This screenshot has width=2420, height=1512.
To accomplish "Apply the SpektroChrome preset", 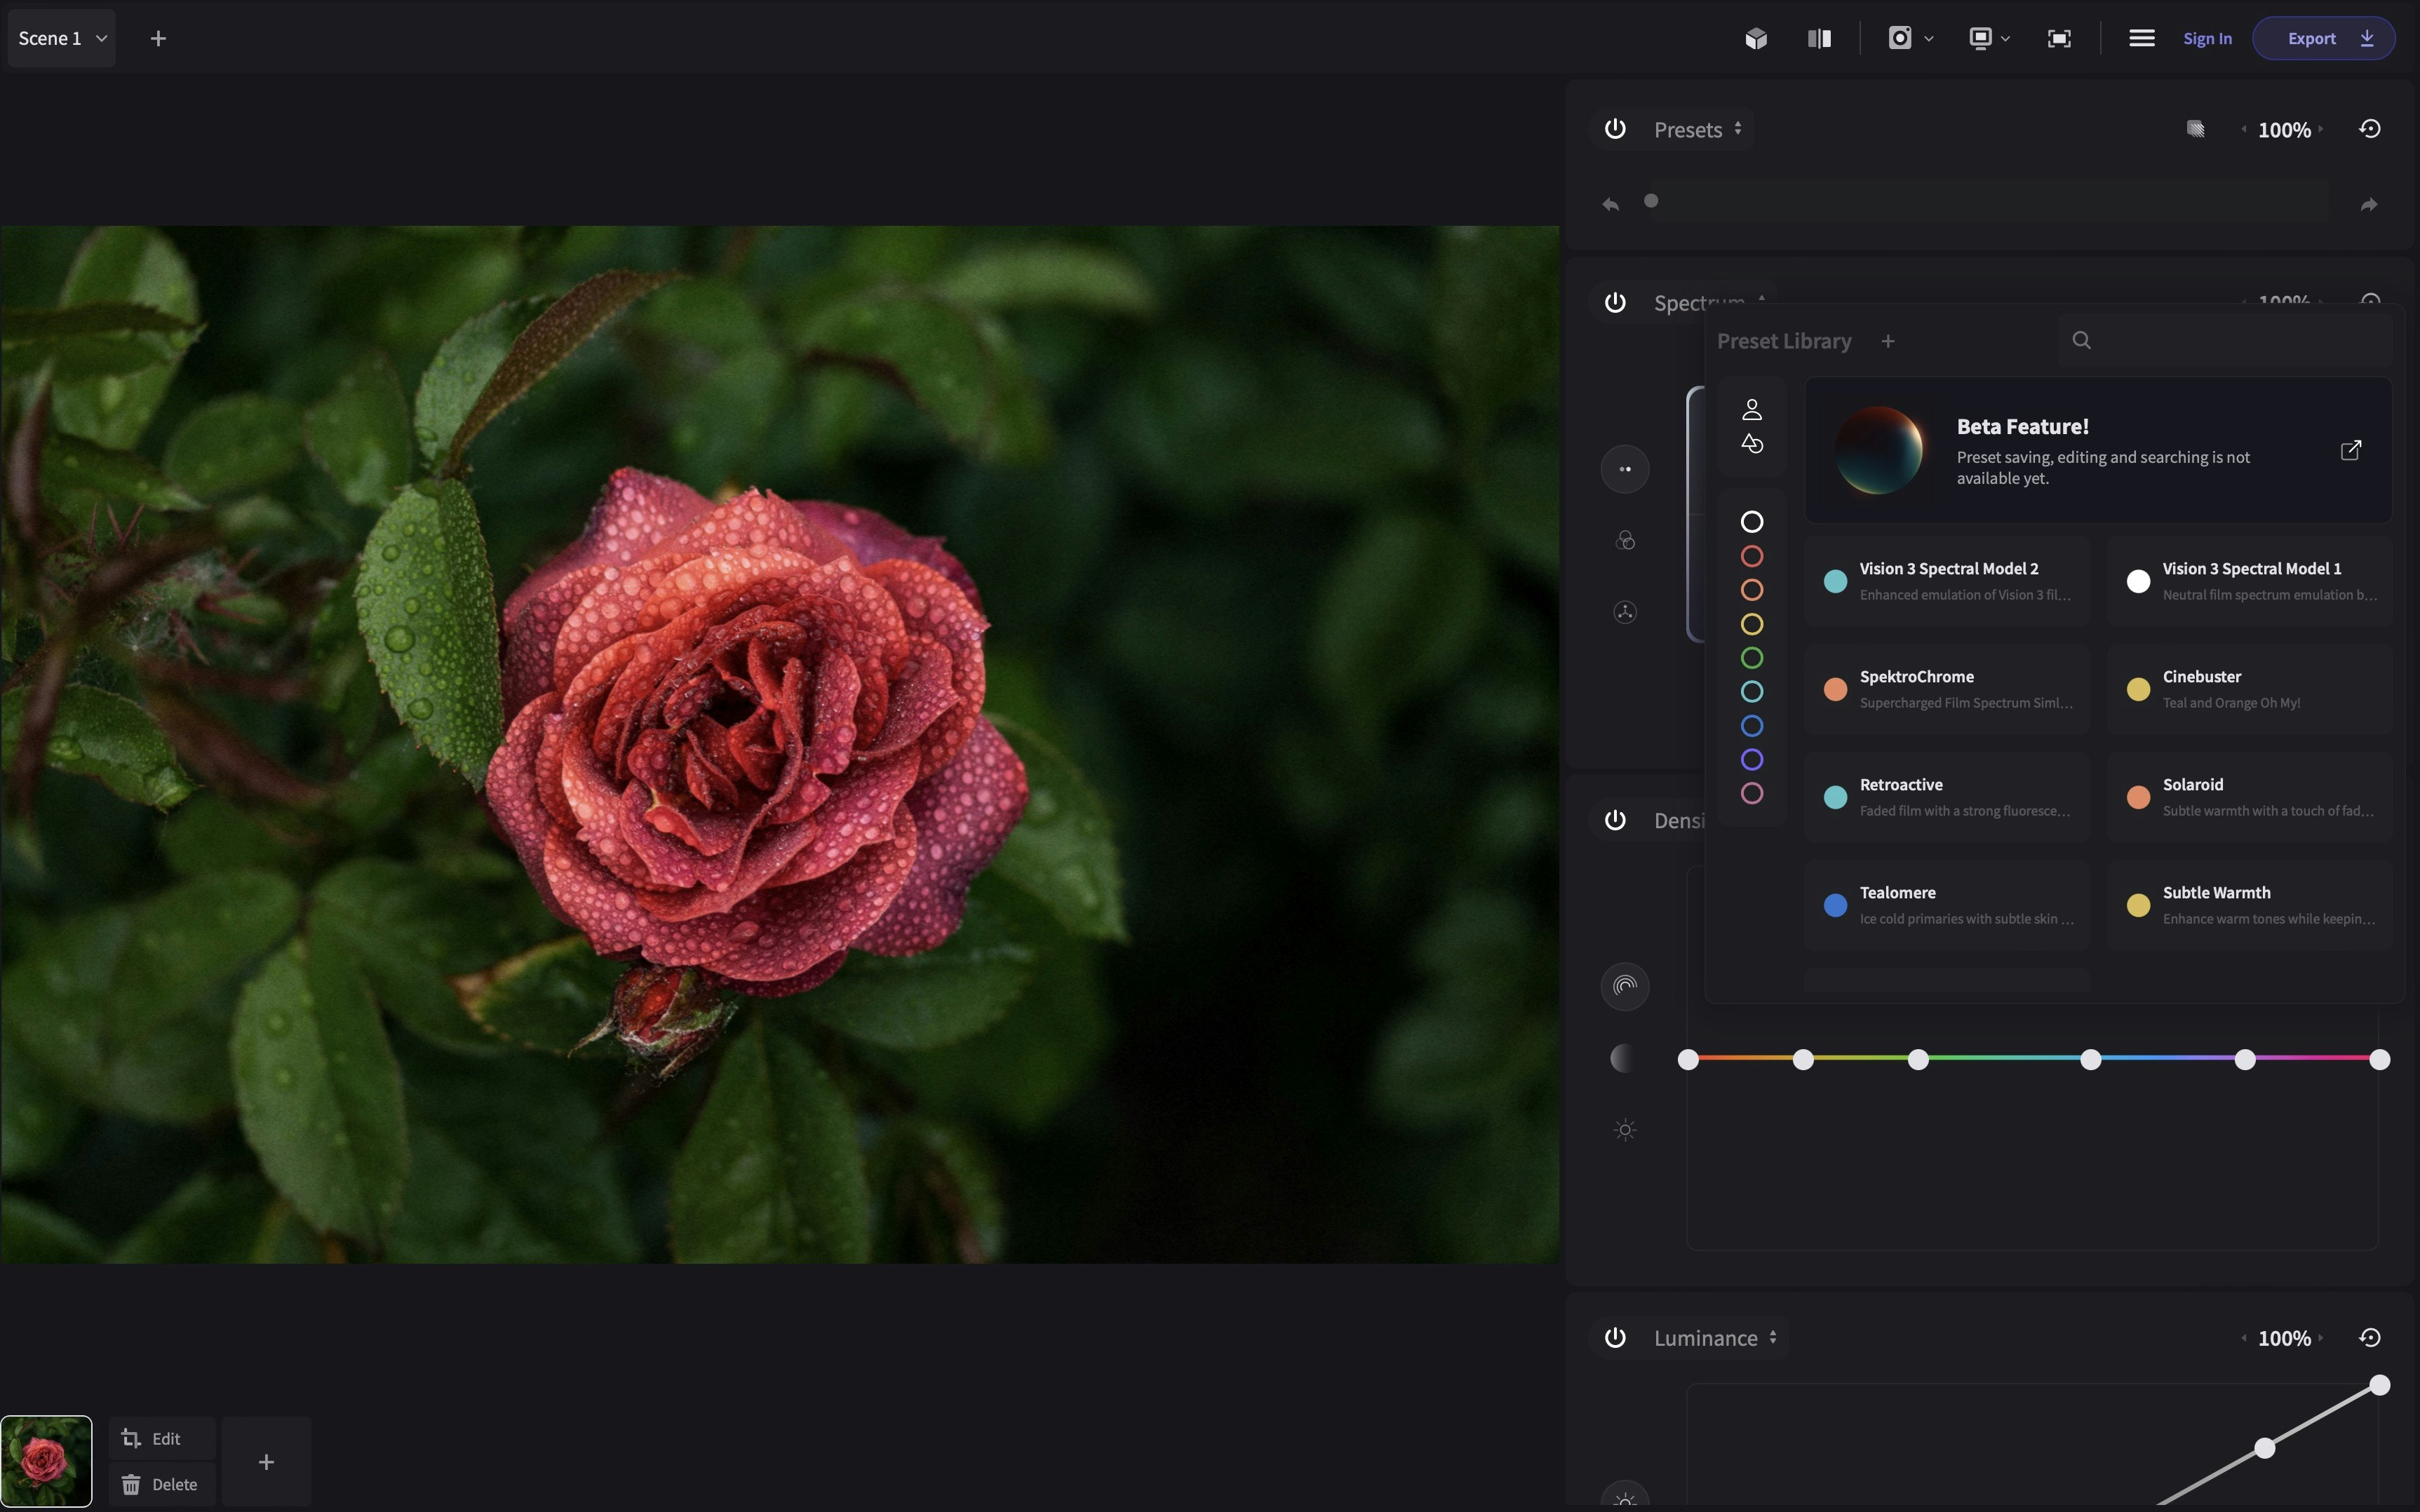I will 1946,689.
